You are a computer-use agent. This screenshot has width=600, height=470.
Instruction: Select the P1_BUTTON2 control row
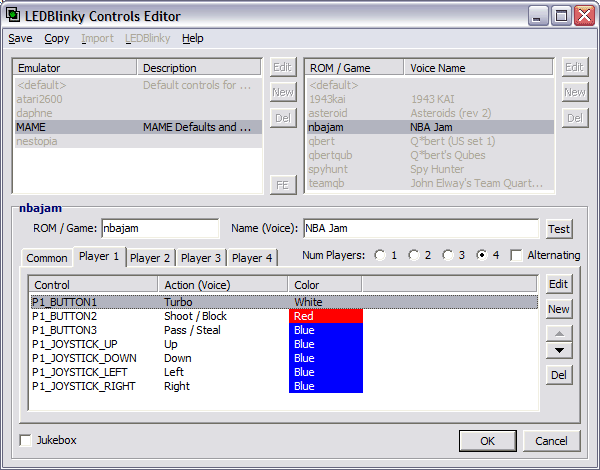pyautogui.click(x=284, y=316)
